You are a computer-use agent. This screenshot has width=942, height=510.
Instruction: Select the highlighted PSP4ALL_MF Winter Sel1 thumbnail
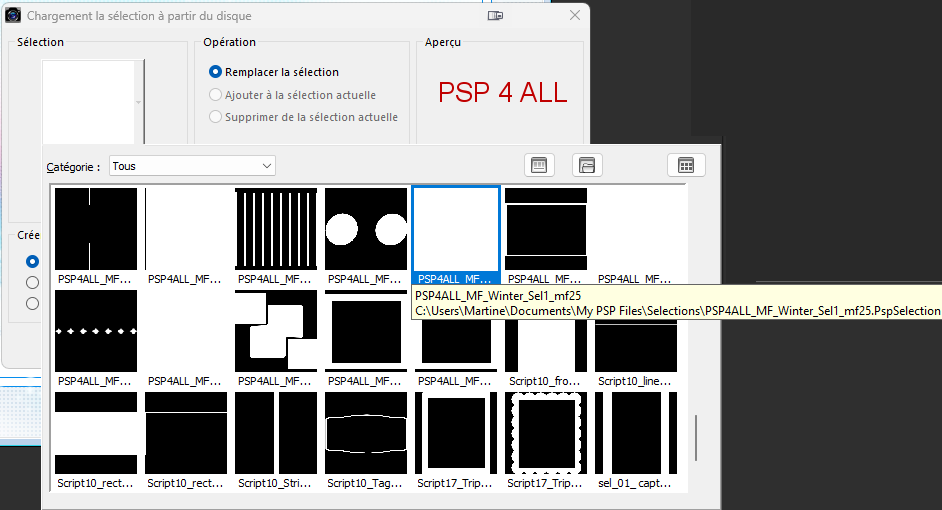point(456,229)
